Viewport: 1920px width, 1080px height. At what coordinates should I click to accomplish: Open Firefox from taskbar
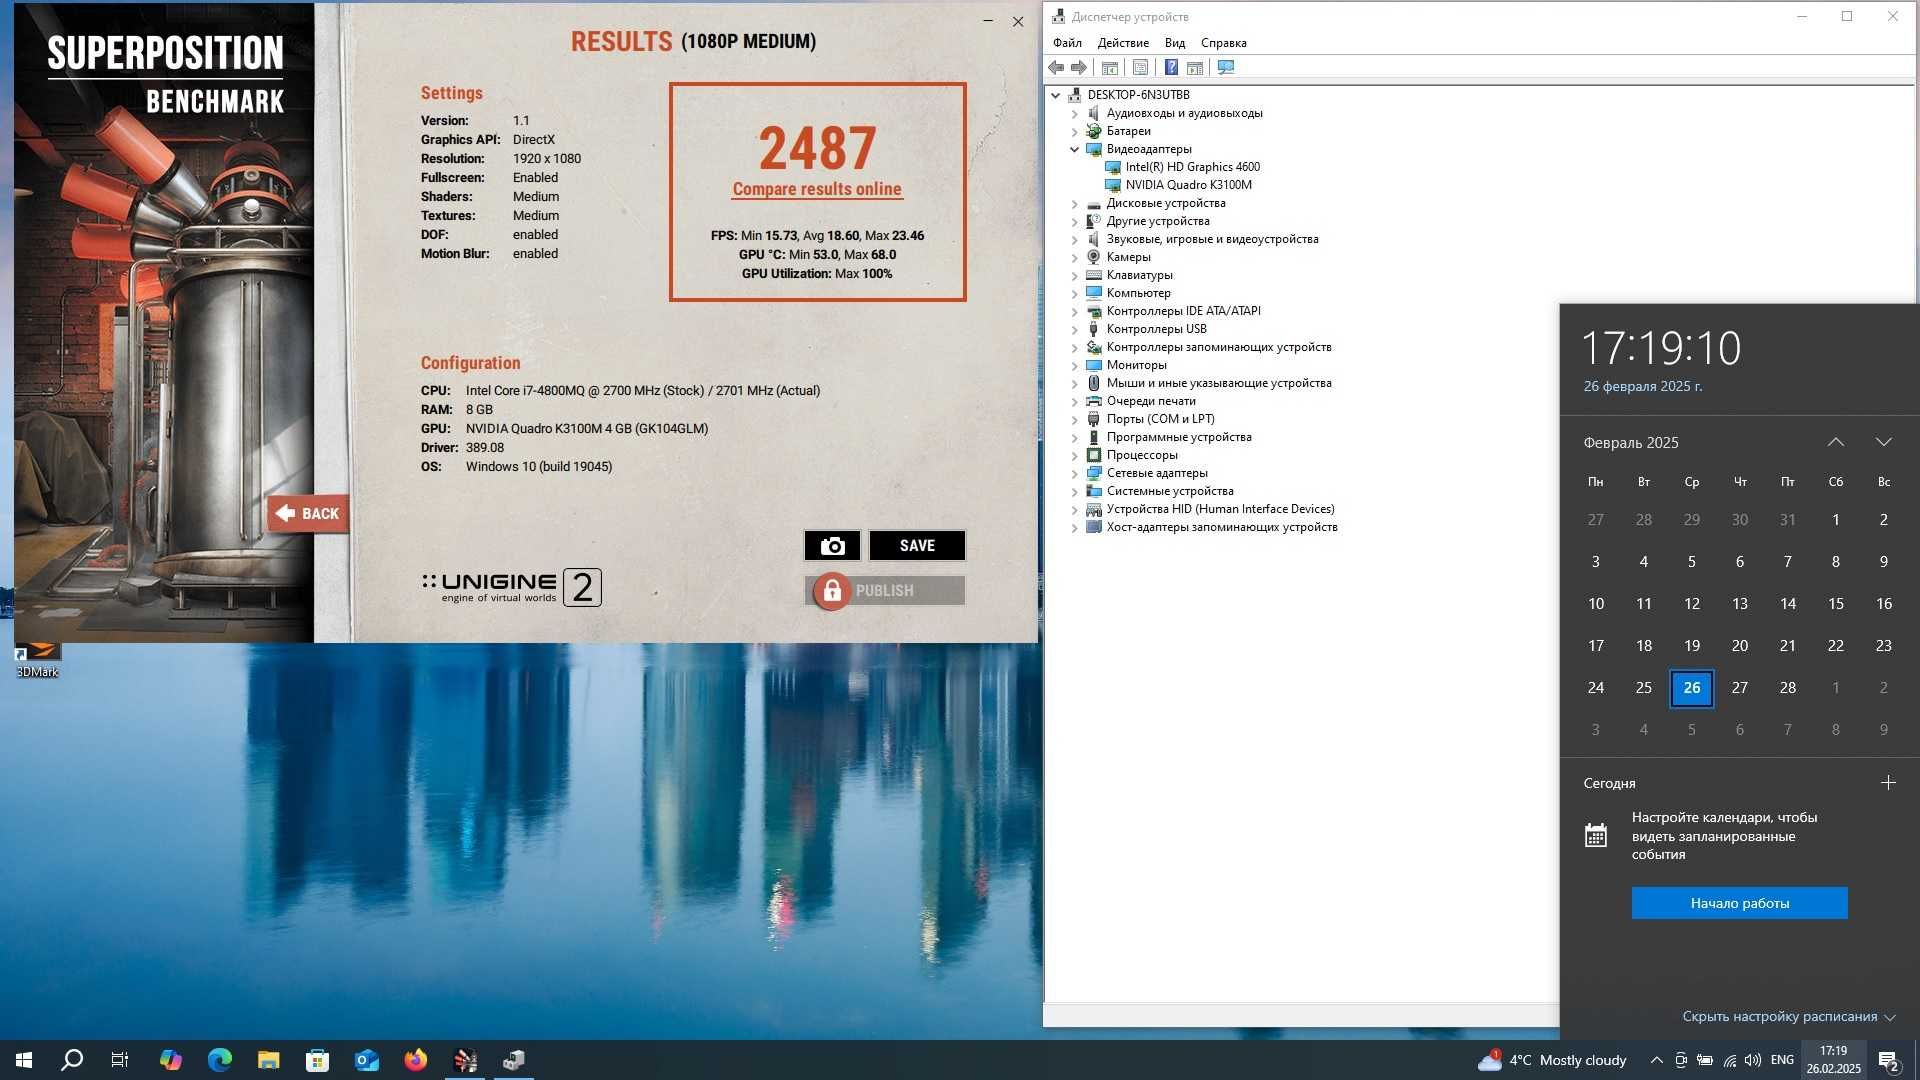415,1060
